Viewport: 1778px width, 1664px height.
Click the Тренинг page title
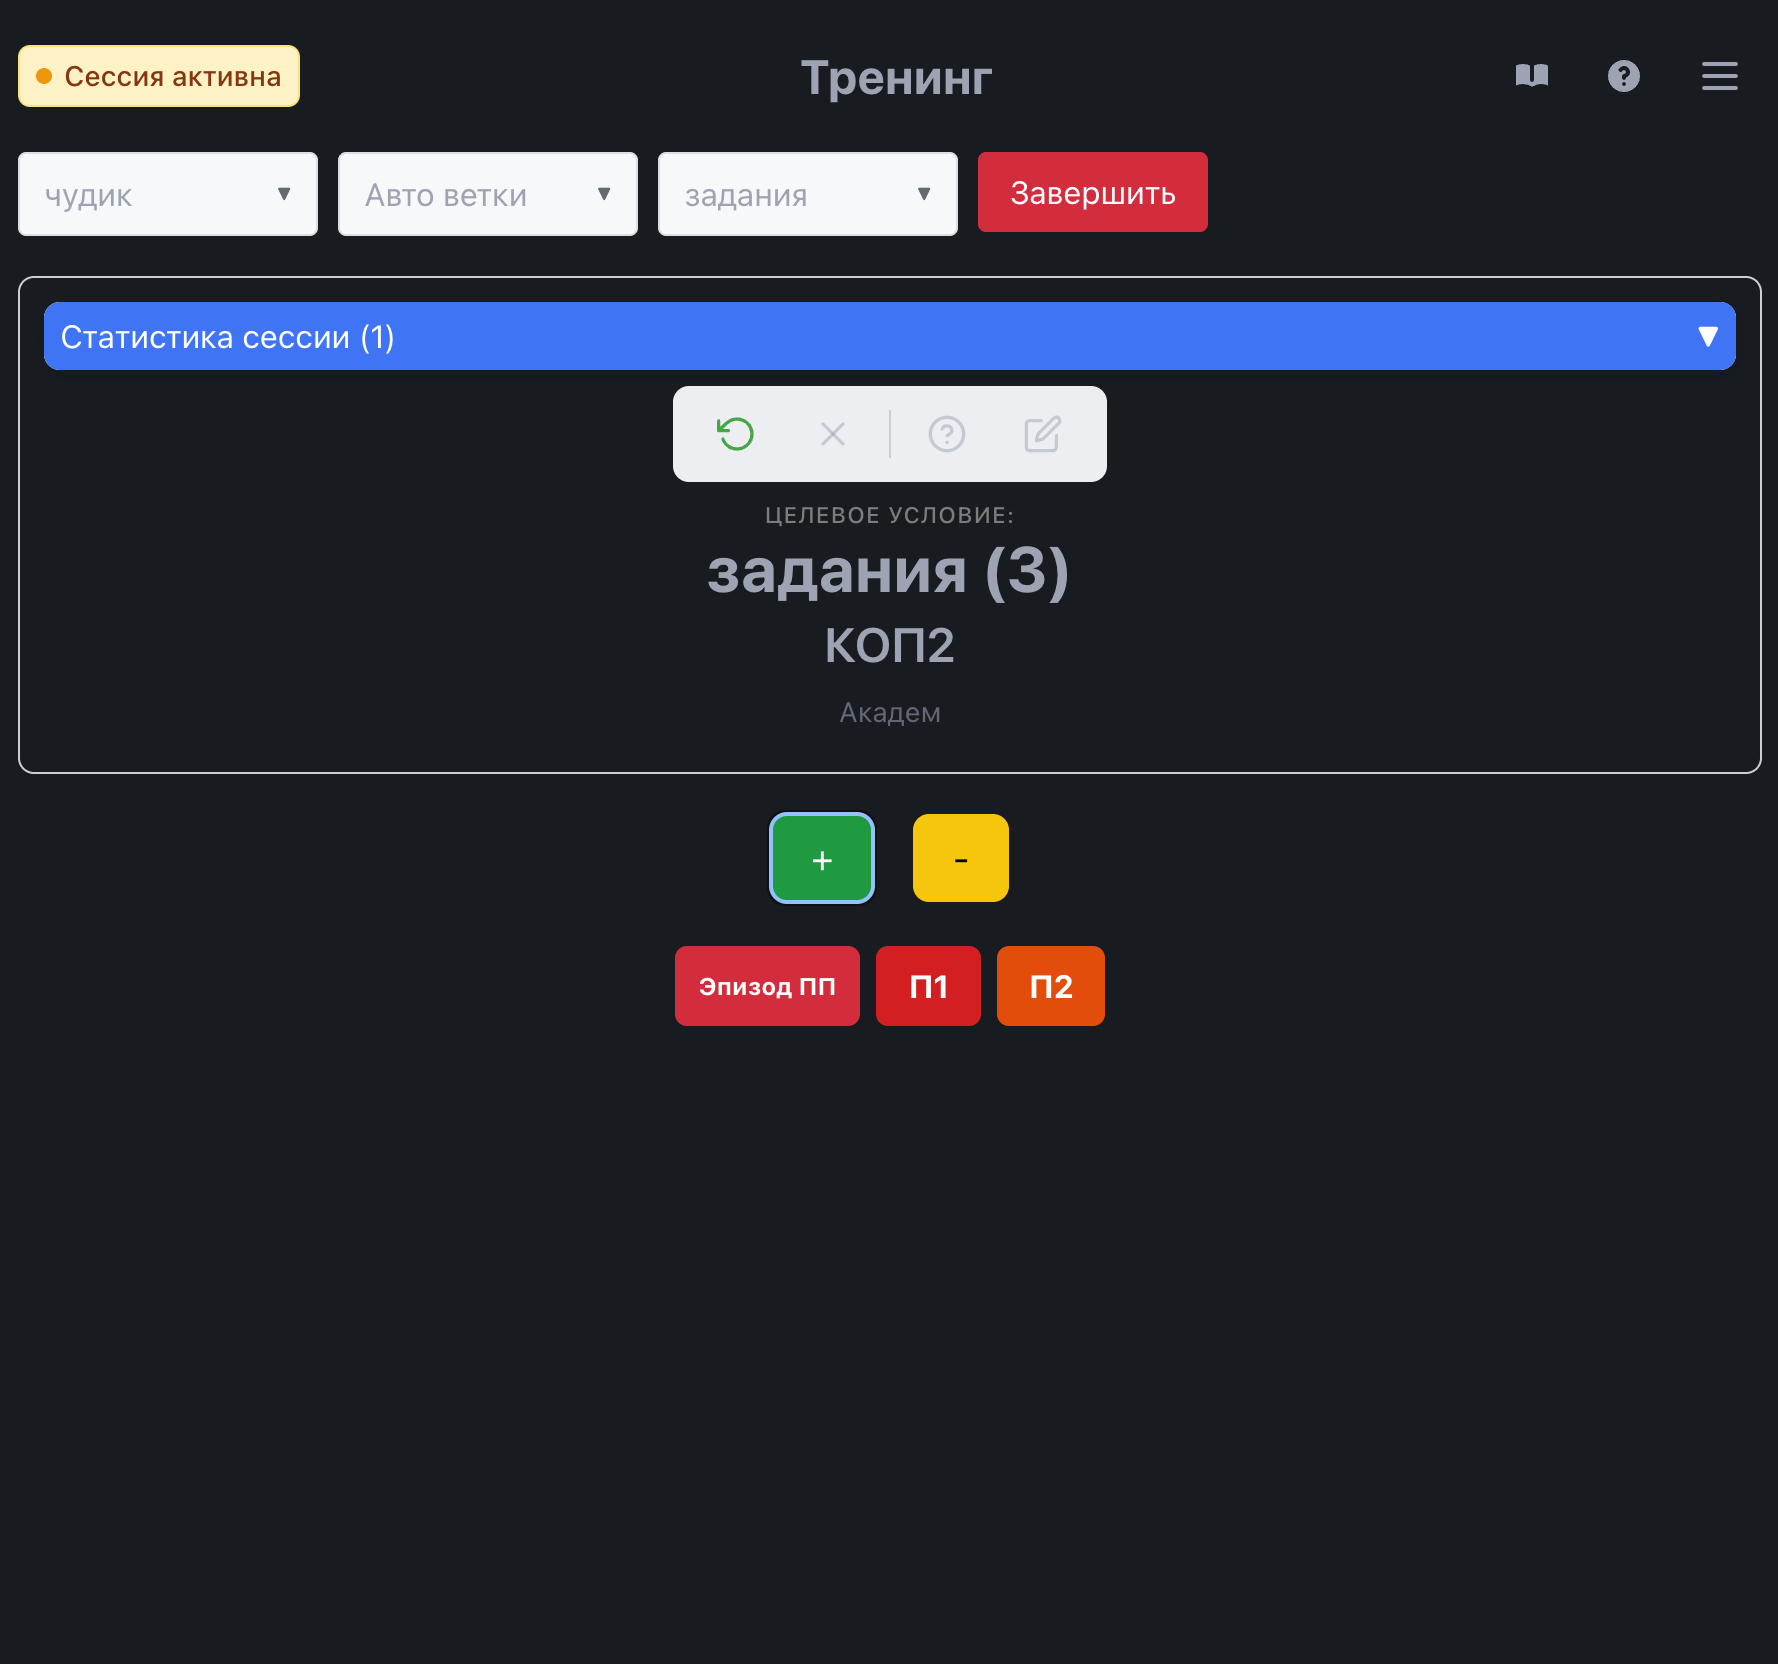click(896, 78)
